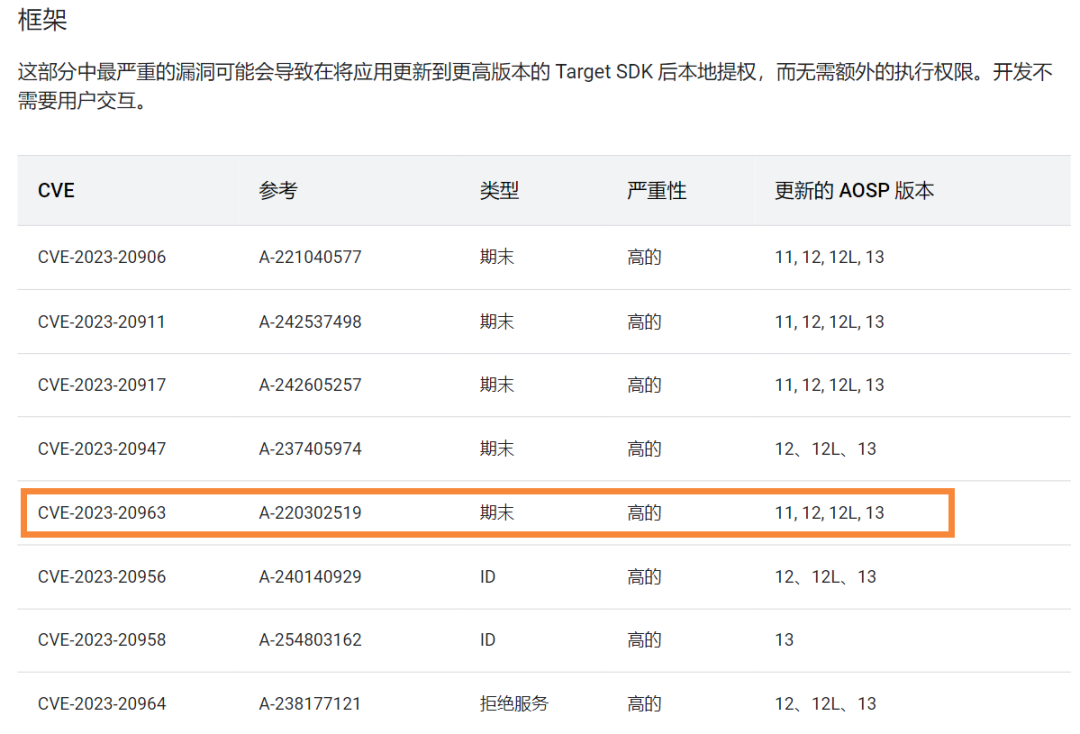Open reference A-240140929

click(310, 577)
